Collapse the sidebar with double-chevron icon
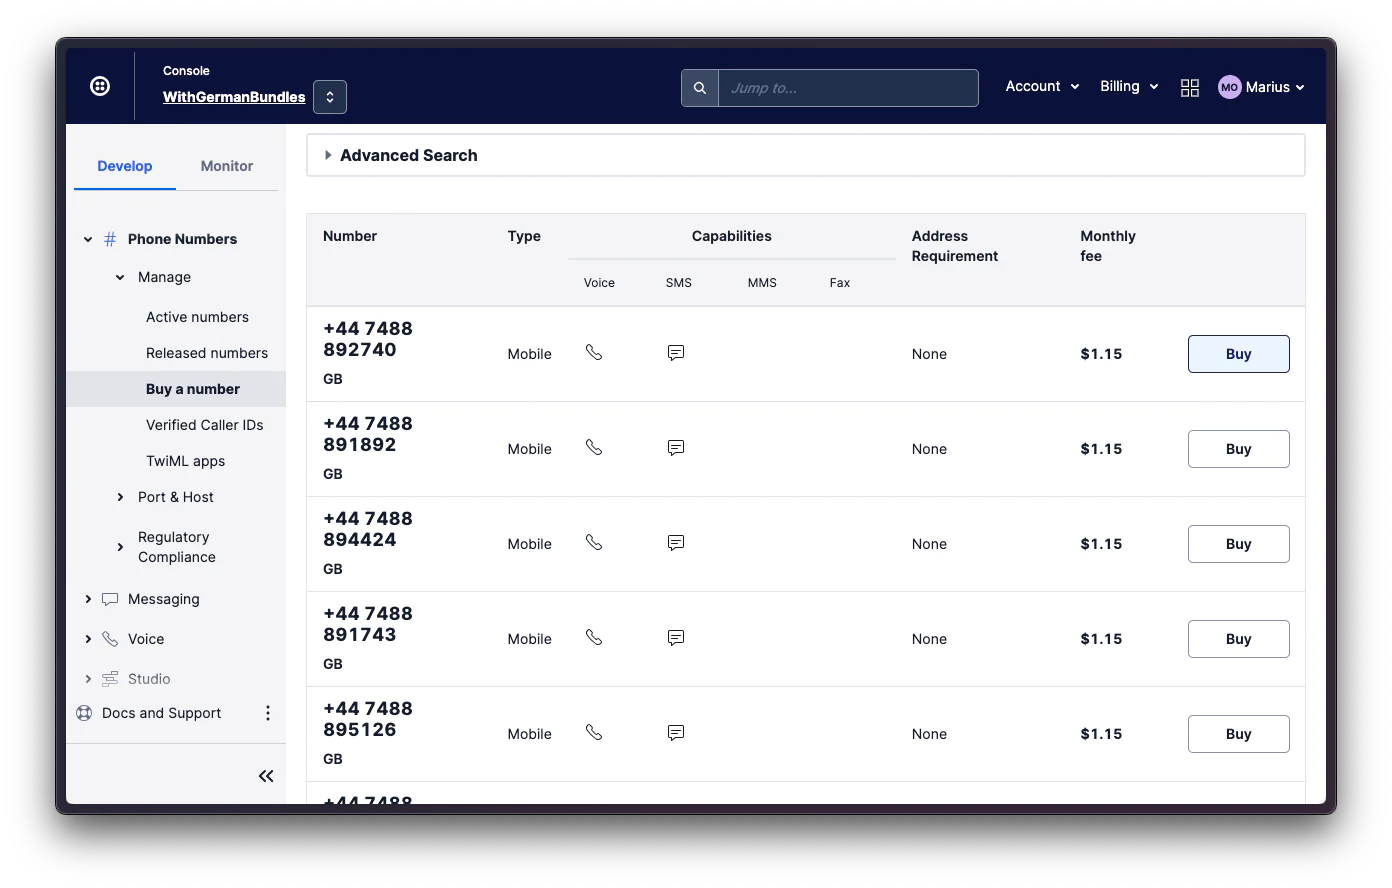Viewport: 1392px width, 888px height. click(266, 776)
